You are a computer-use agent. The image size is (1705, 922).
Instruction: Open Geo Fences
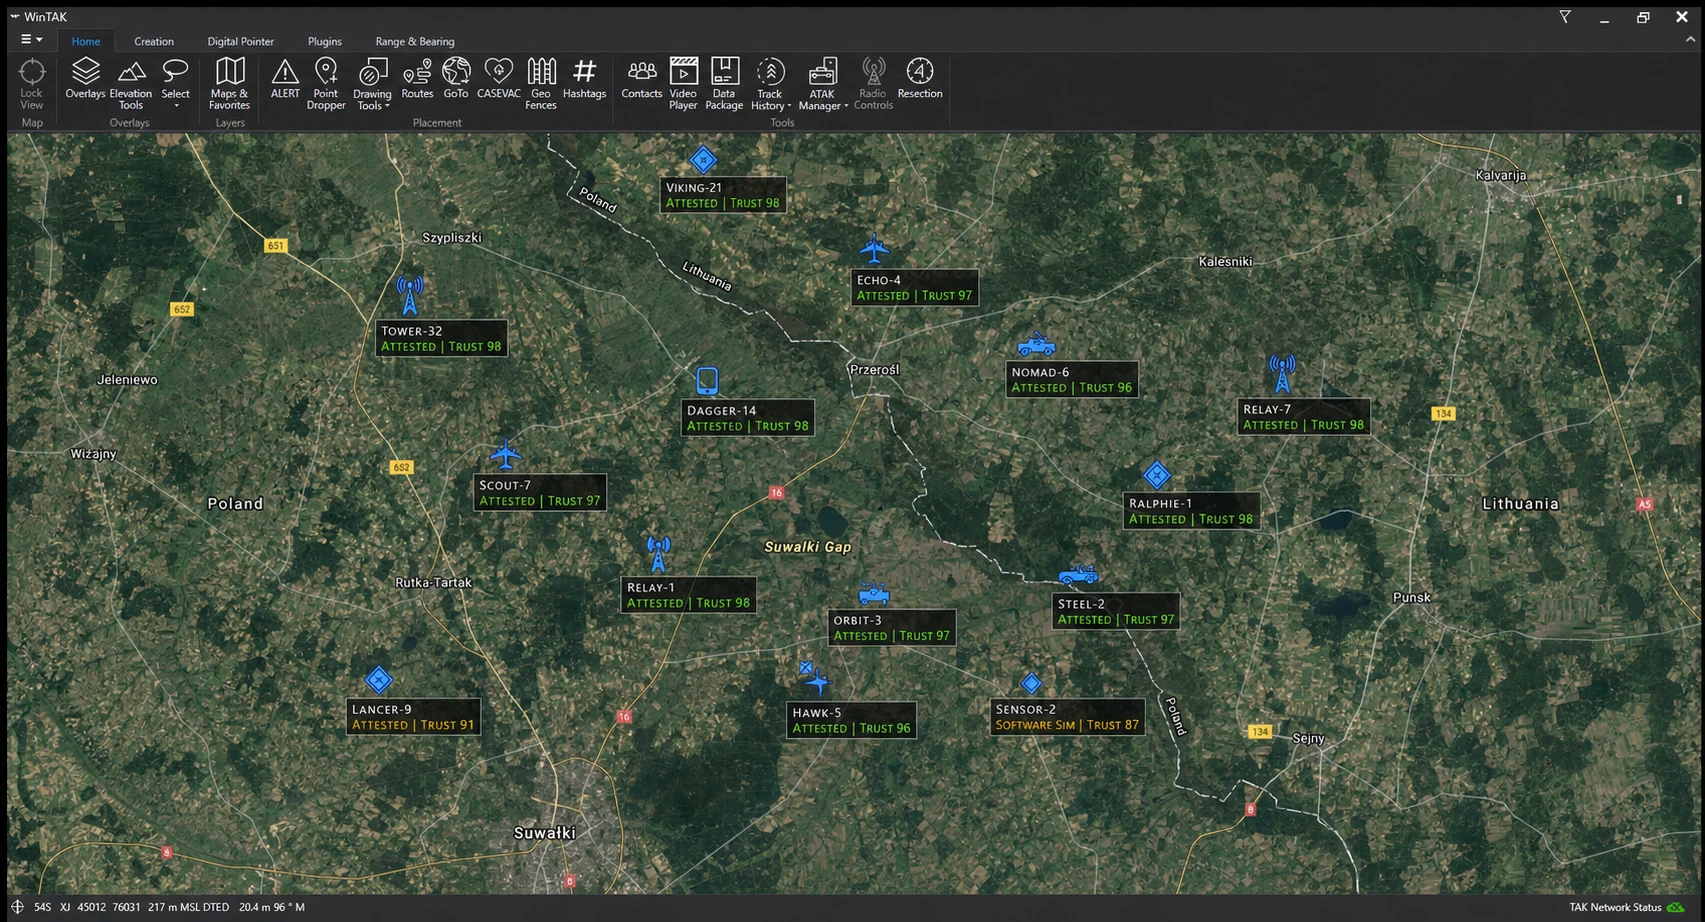pos(541,84)
